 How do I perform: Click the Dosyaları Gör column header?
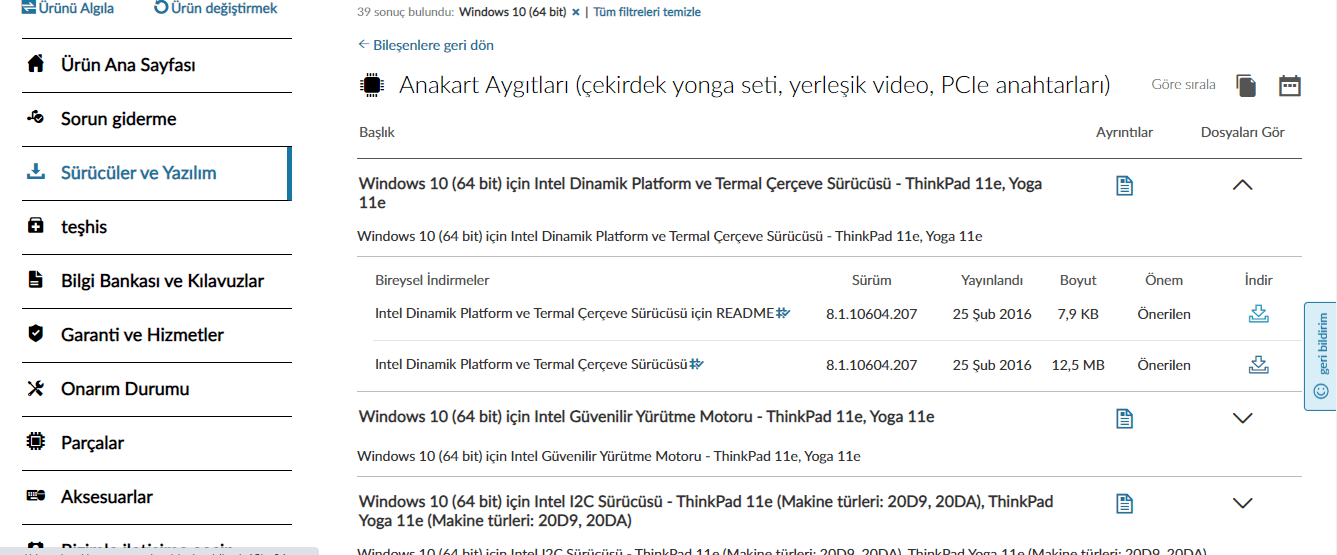tap(1243, 132)
